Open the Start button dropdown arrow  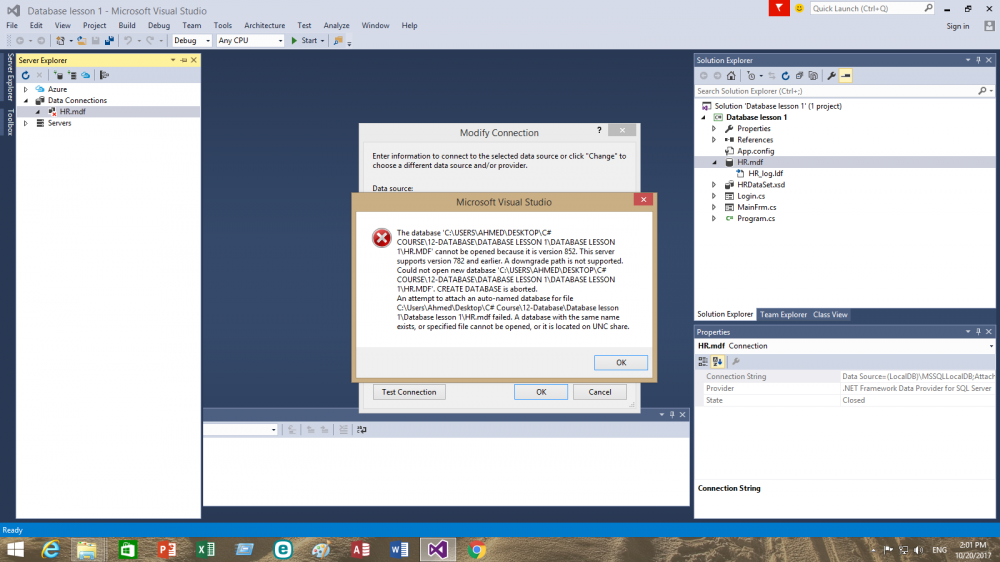[x=323, y=40]
